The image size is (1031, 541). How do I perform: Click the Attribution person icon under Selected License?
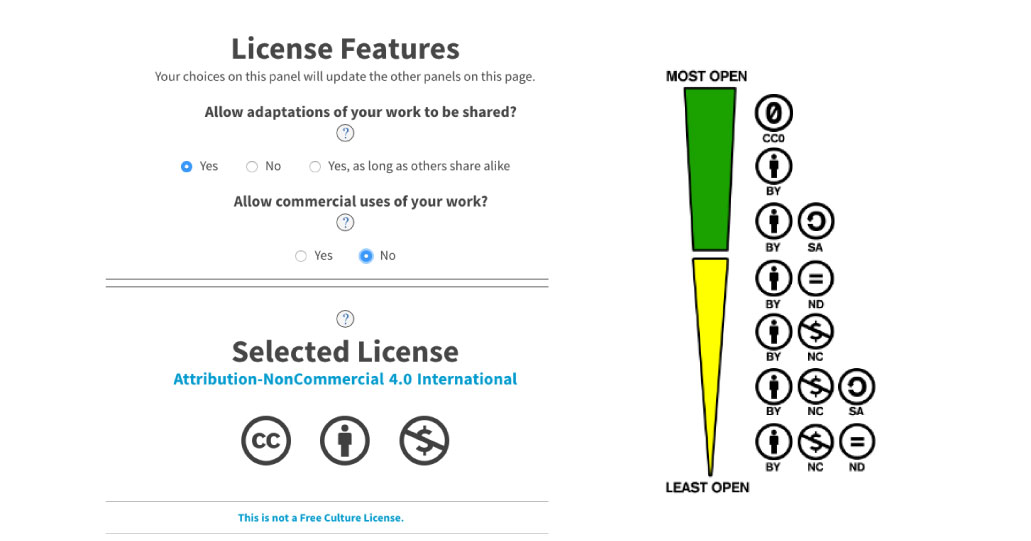[345, 440]
